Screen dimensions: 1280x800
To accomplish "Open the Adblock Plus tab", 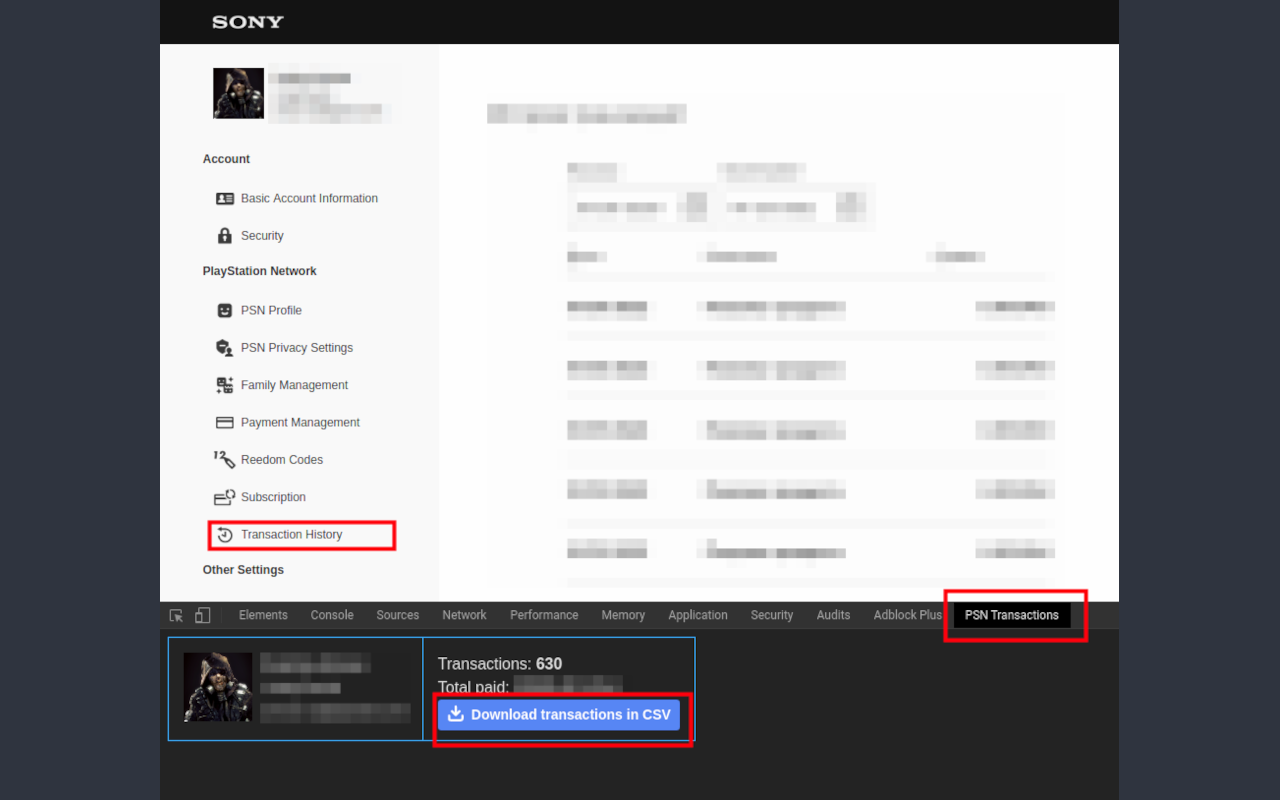I will [908, 615].
